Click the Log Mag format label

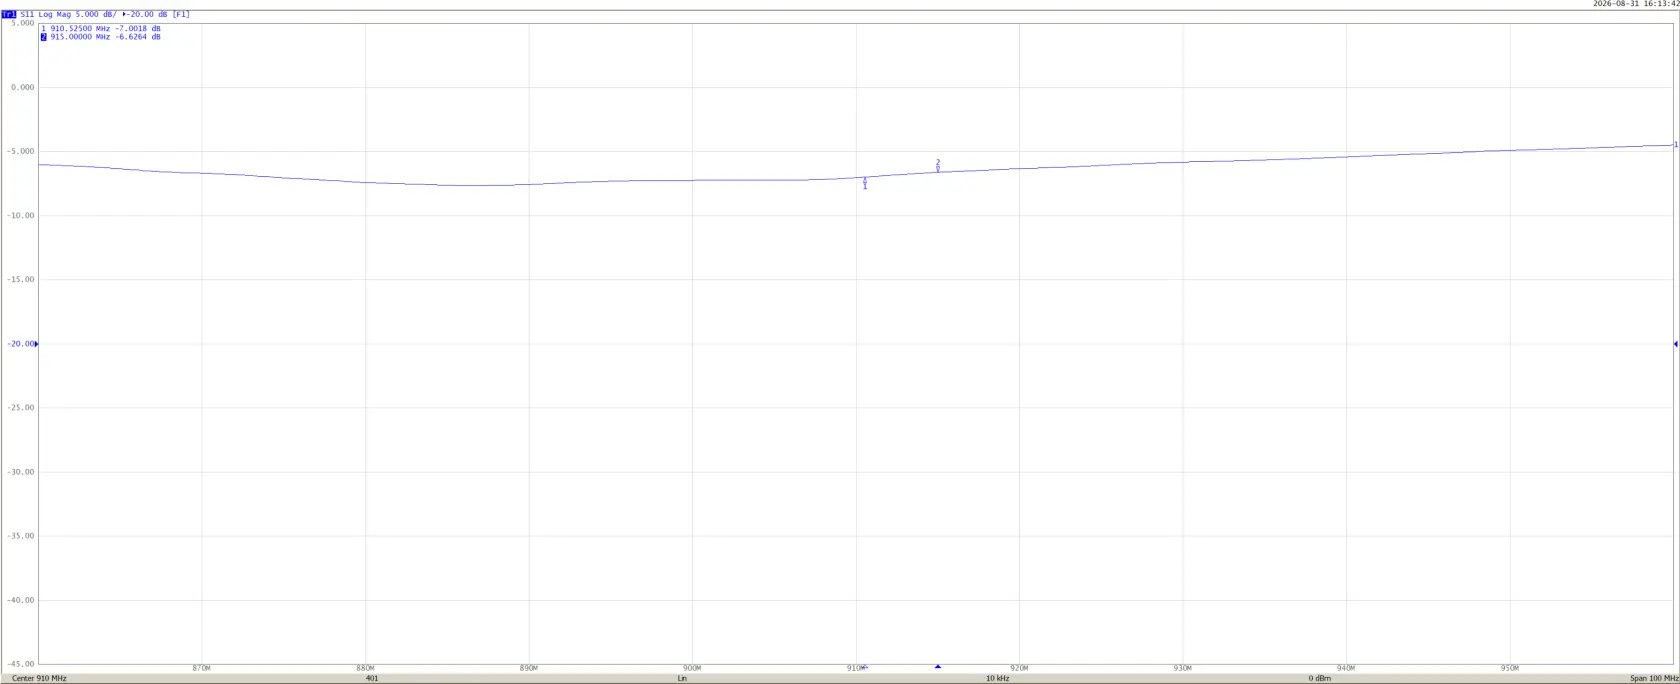55,14
